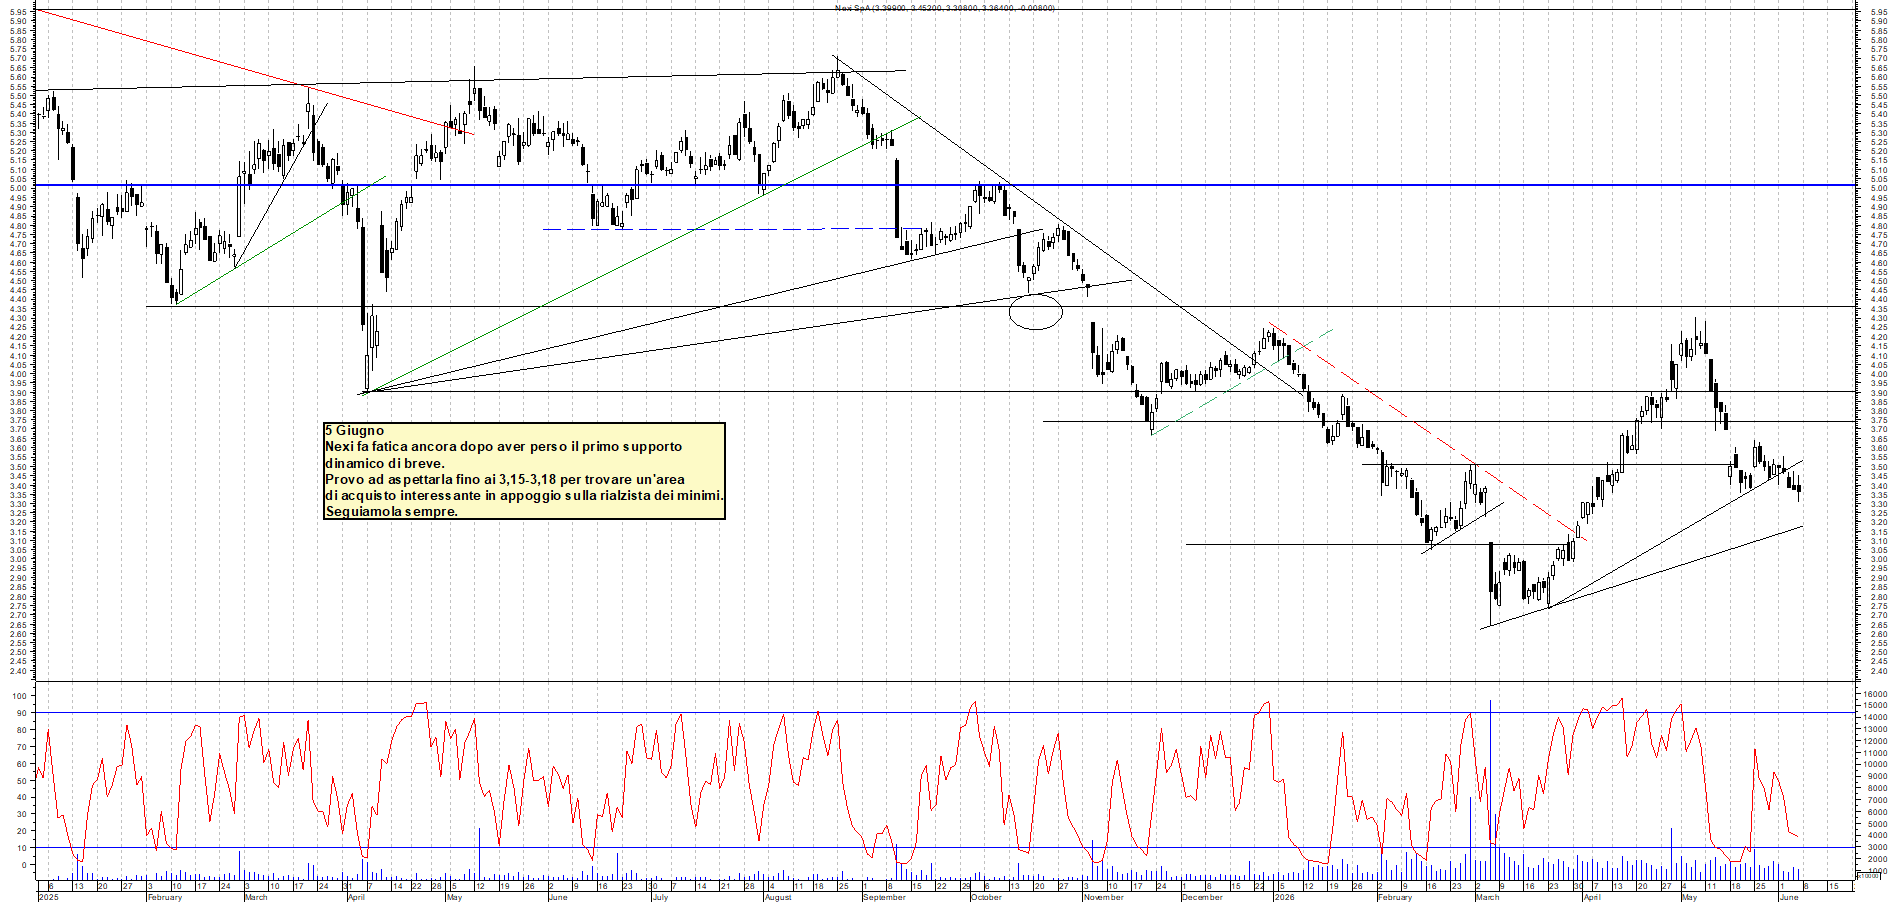Click the note line "dinamico di breve."
The image size is (1890, 902).
point(385,463)
